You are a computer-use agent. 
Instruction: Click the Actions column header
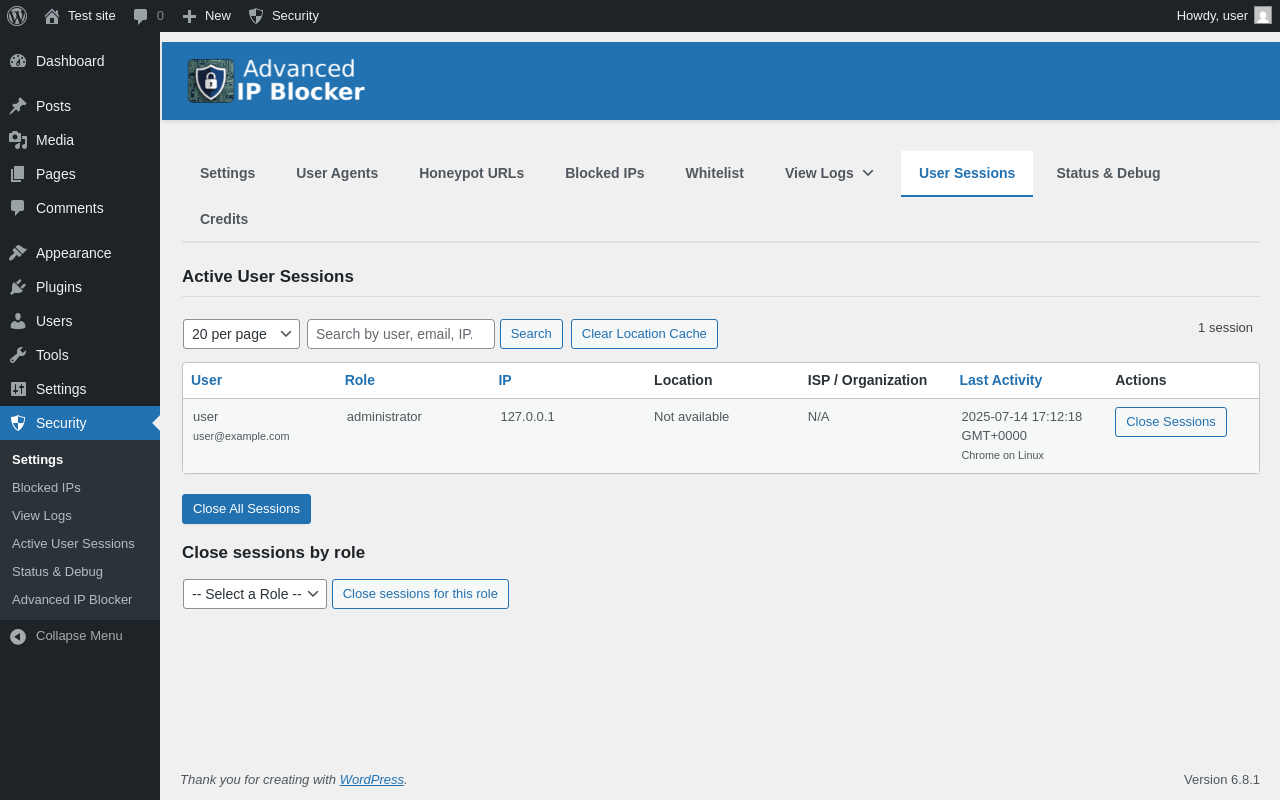pyautogui.click(x=1141, y=380)
